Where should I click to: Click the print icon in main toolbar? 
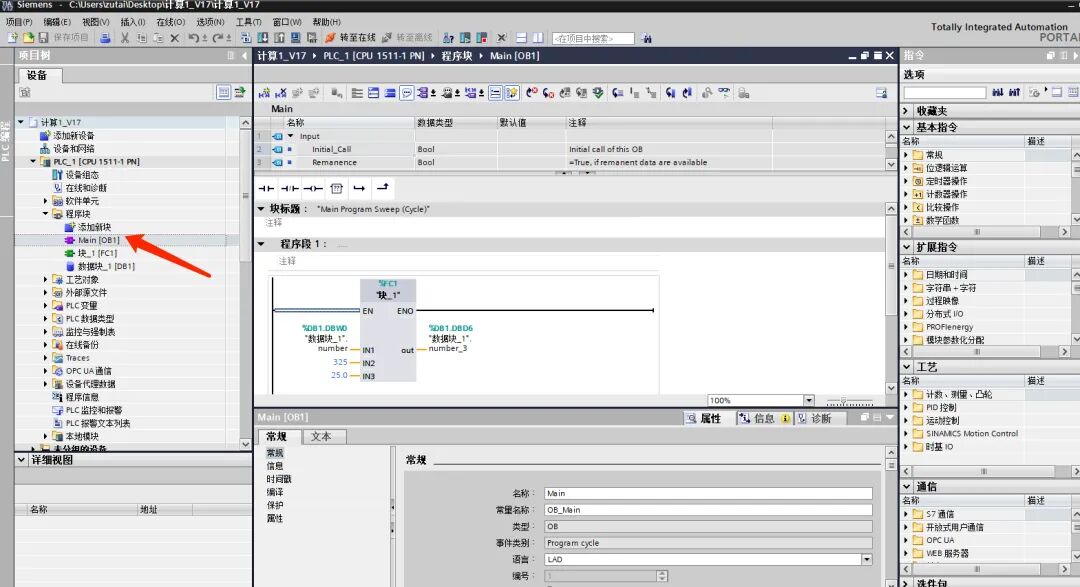pos(105,38)
